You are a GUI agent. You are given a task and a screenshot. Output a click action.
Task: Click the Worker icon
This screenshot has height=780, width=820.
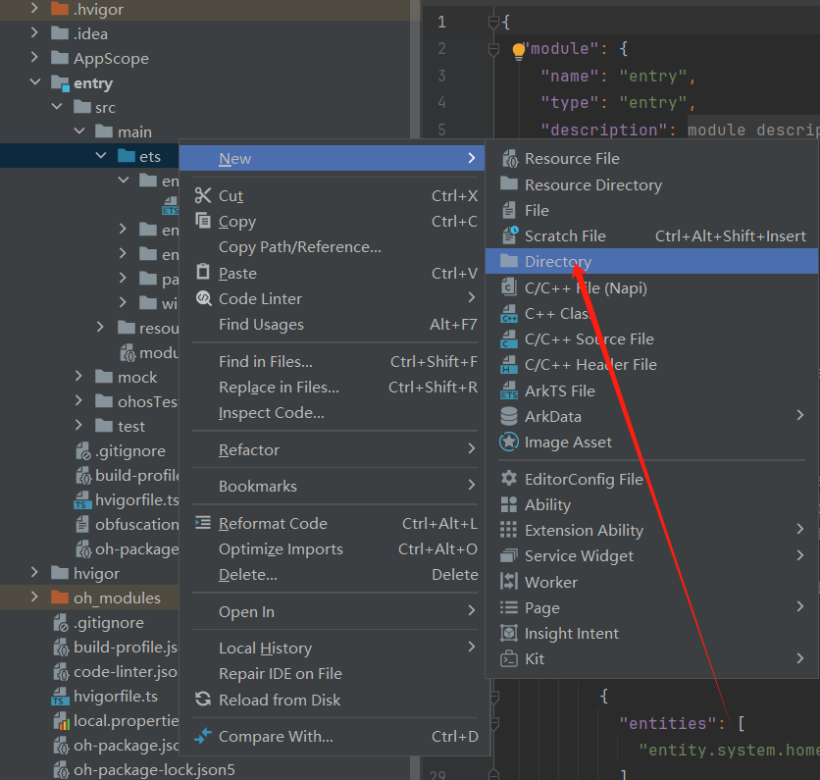point(509,581)
